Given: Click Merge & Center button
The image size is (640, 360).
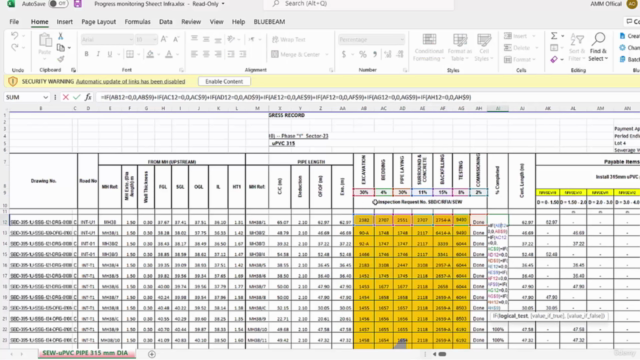Looking at the screenshot, I should click(296, 54).
